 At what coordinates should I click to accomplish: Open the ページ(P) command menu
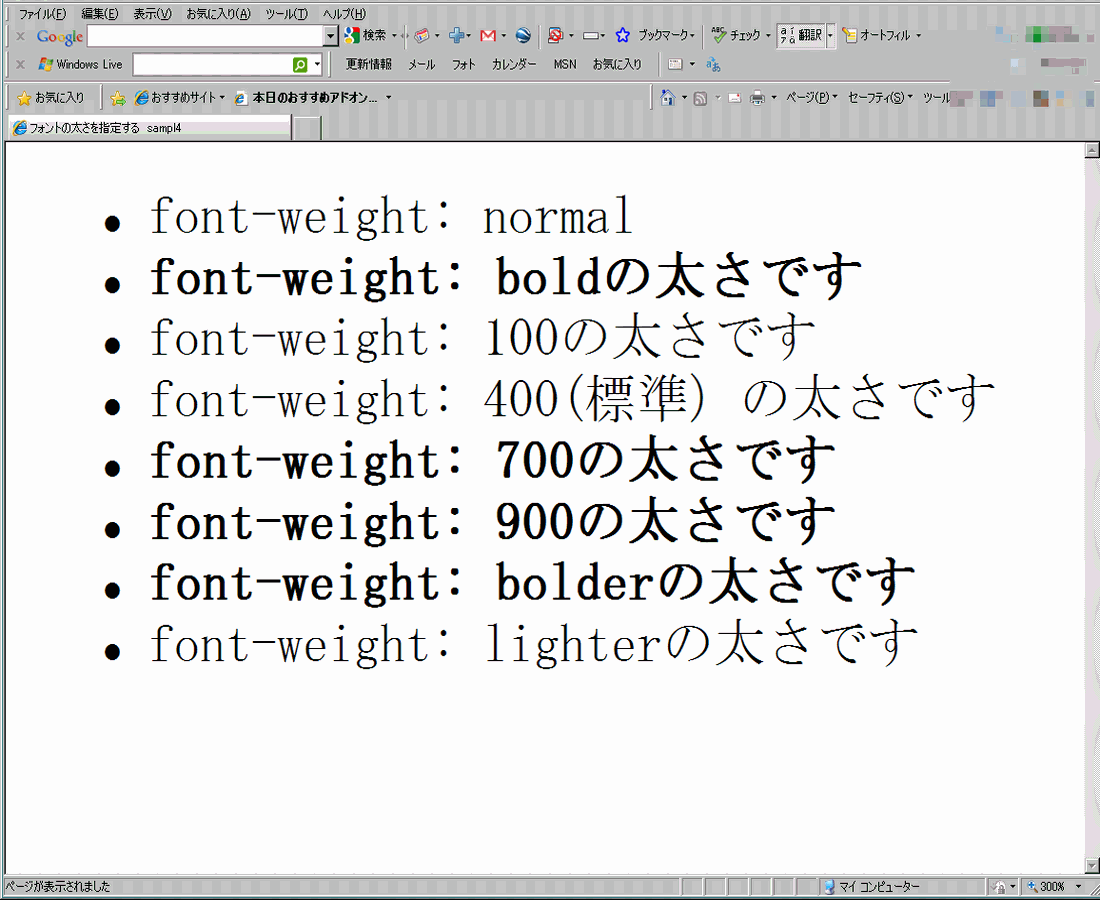(811, 98)
